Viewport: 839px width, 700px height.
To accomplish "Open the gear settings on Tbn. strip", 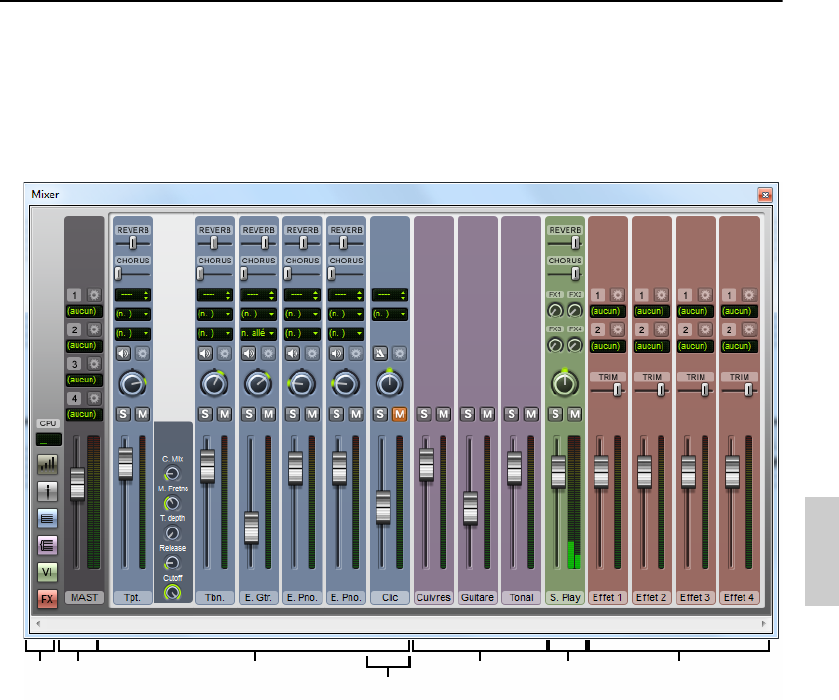I will point(225,353).
